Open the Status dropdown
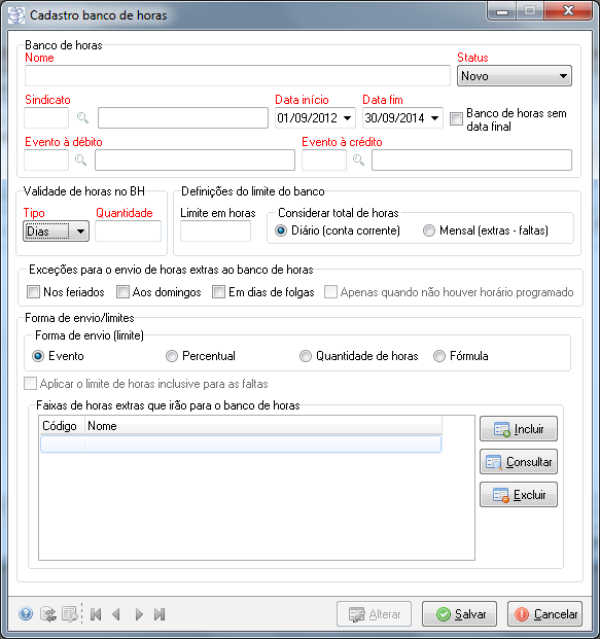 pos(564,76)
